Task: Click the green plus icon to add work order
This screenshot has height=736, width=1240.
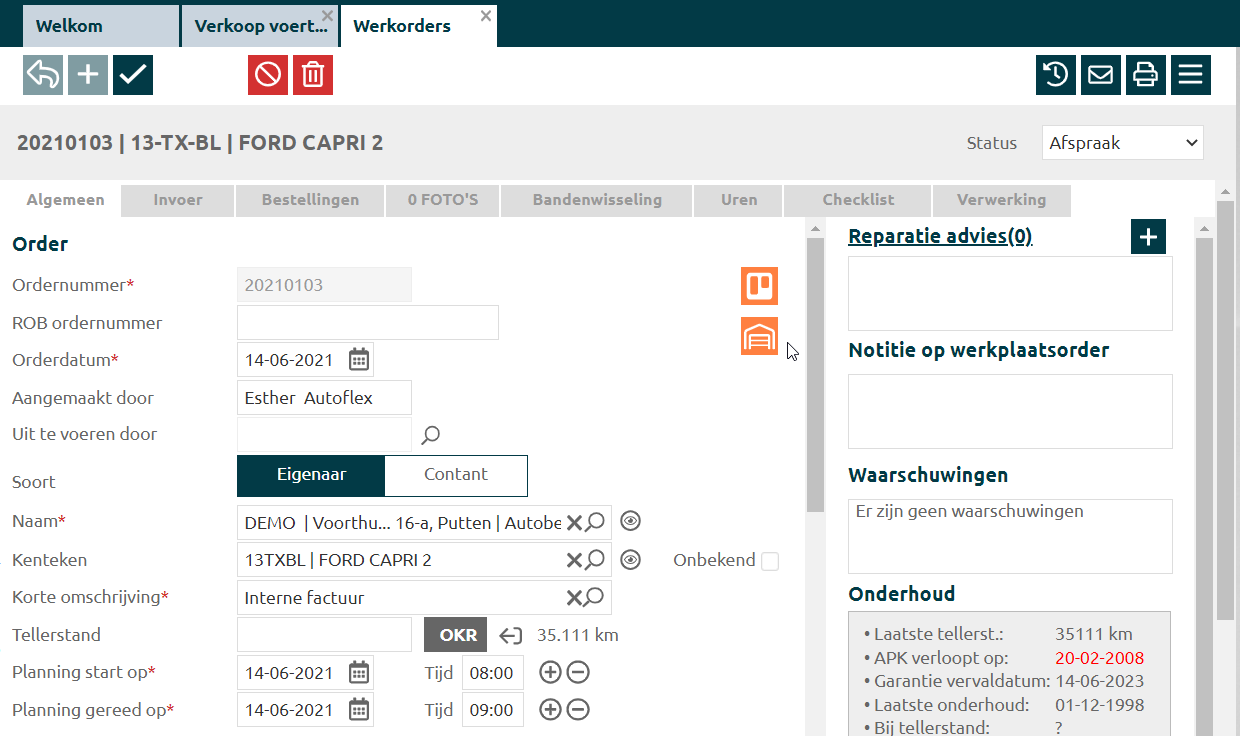Action: click(x=88, y=75)
